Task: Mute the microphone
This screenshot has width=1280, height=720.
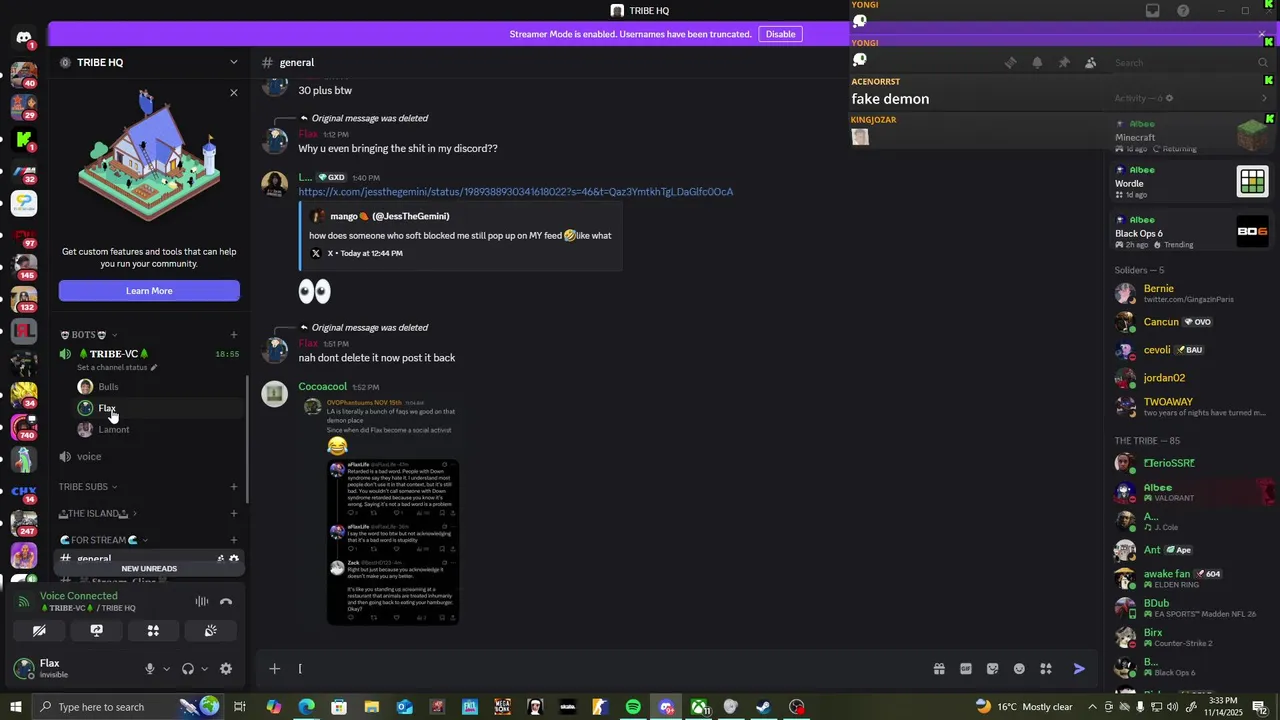Action: [150, 669]
